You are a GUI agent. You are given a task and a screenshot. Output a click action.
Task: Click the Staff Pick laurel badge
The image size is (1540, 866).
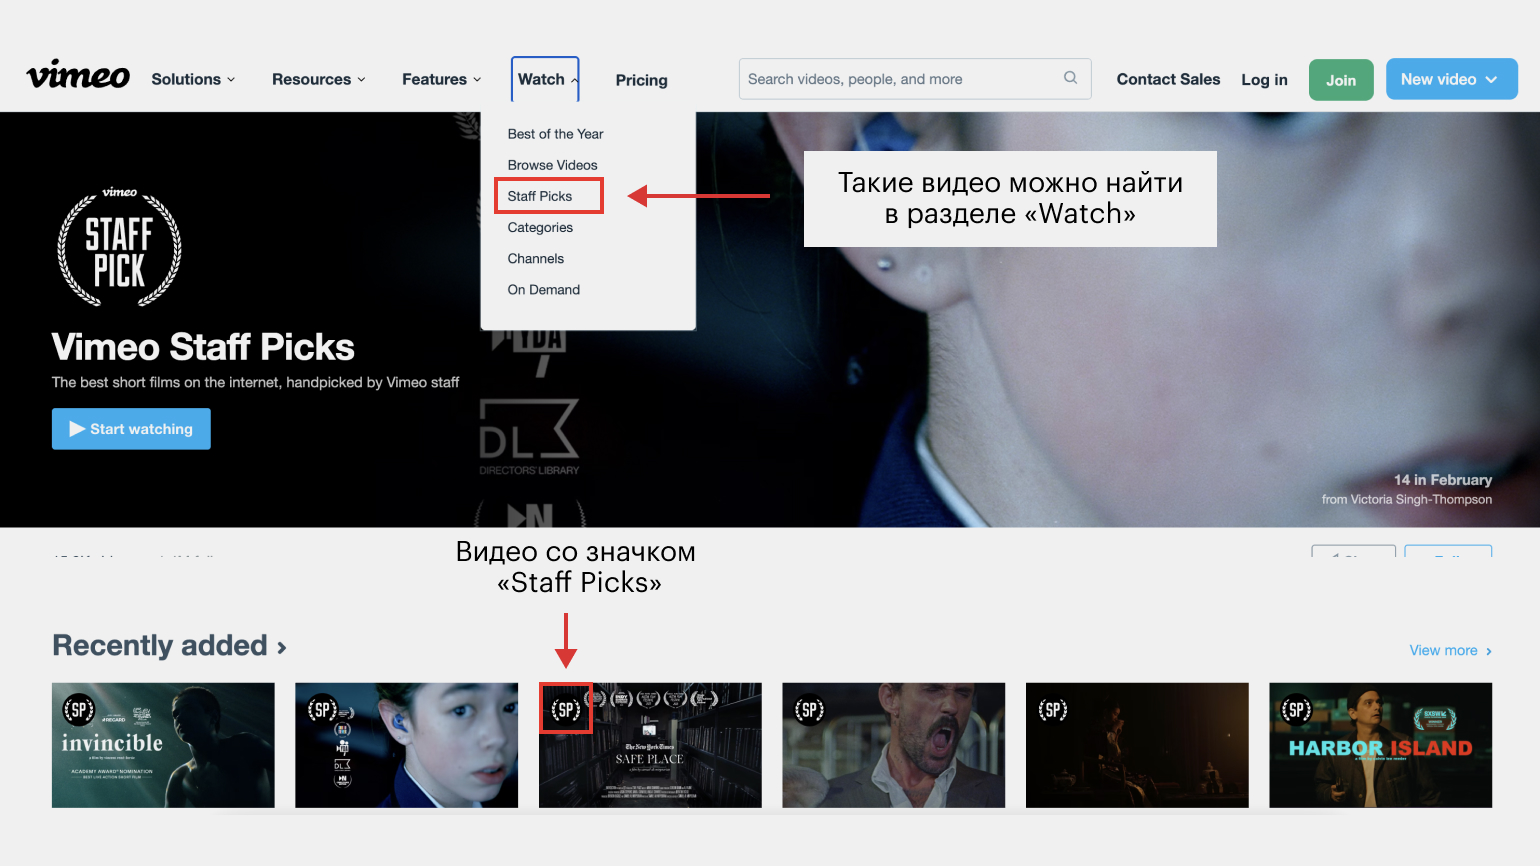coord(119,246)
